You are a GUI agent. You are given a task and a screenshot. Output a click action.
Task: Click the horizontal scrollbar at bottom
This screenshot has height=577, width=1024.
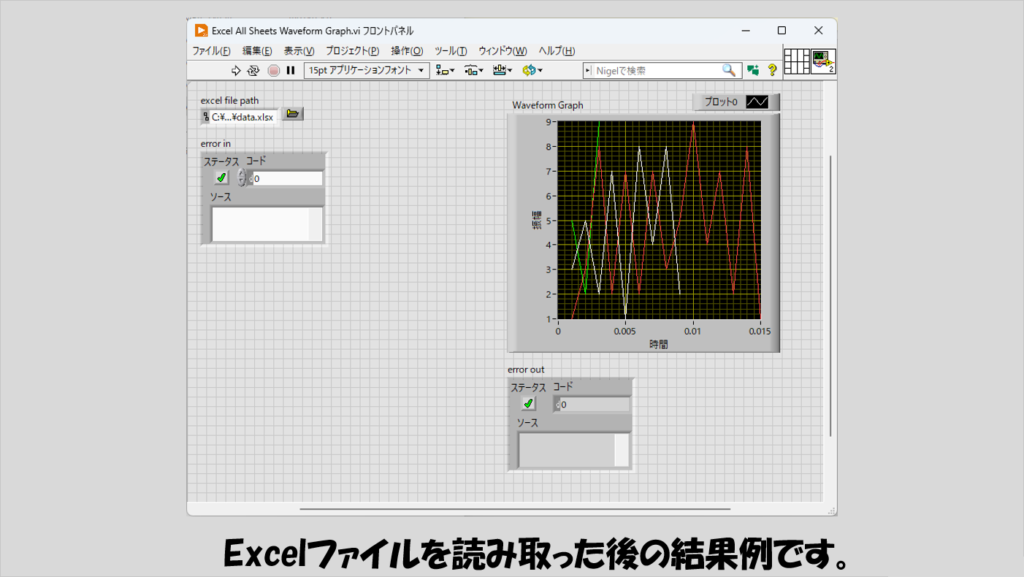[x=515, y=508]
